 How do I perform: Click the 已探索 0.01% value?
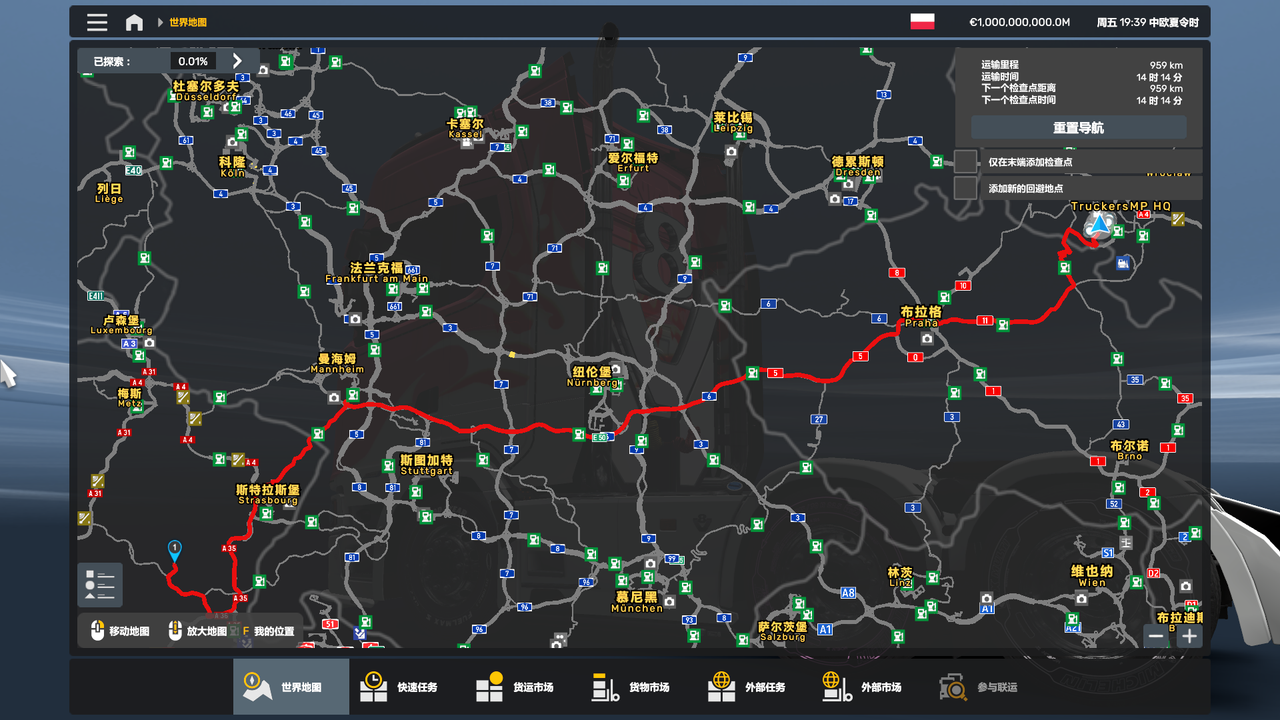pyautogui.click(x=193, y=61)
